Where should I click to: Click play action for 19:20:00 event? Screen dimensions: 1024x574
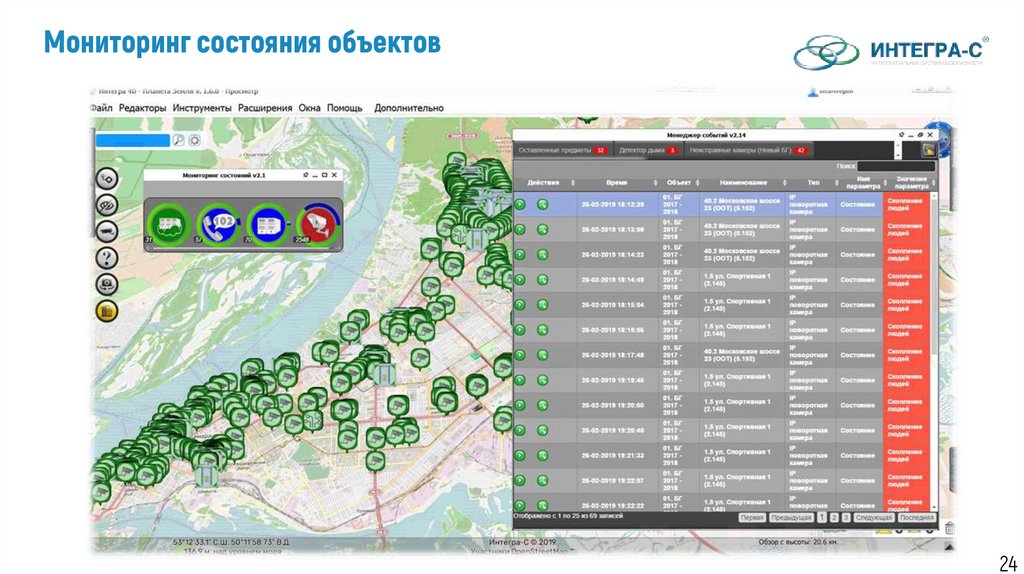pyautogui.click(x=520, y=406)
